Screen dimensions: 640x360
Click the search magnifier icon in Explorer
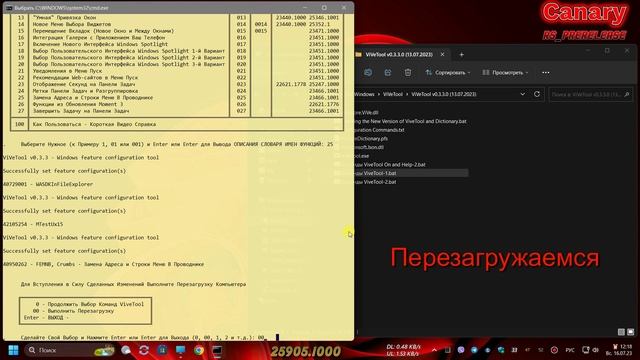point(627,94)
